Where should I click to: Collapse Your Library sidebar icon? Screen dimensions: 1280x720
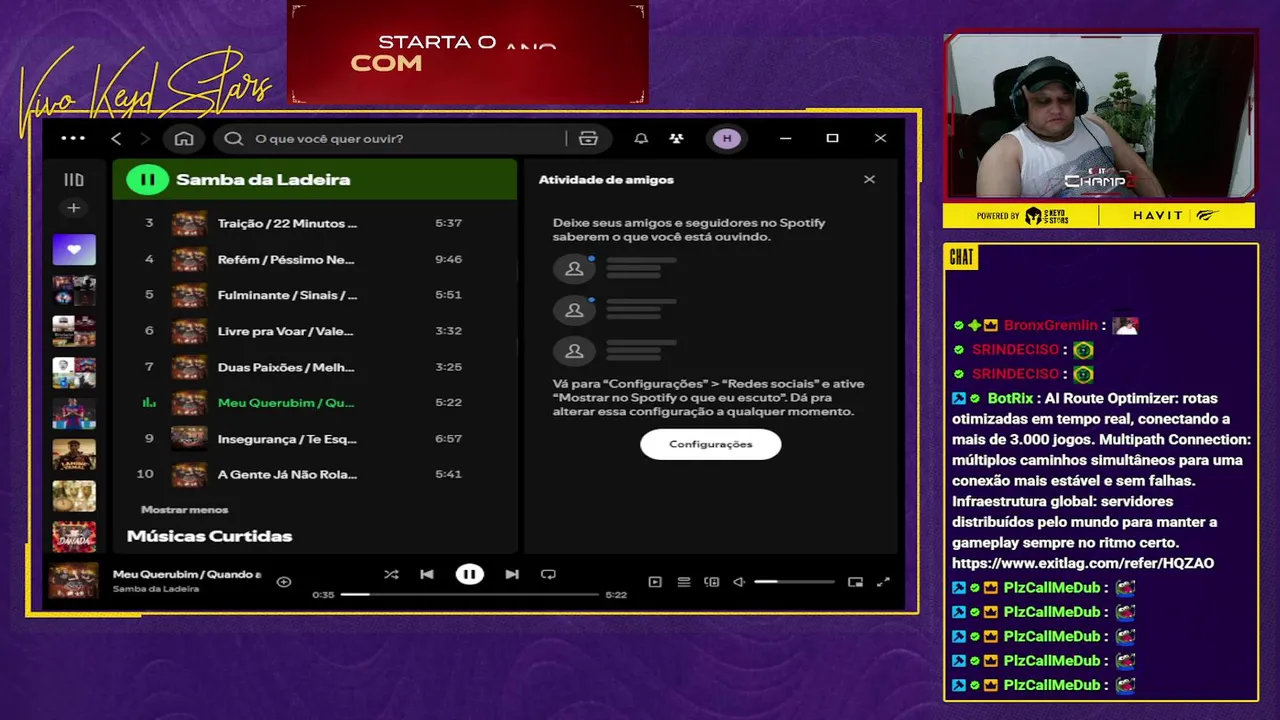74,180
